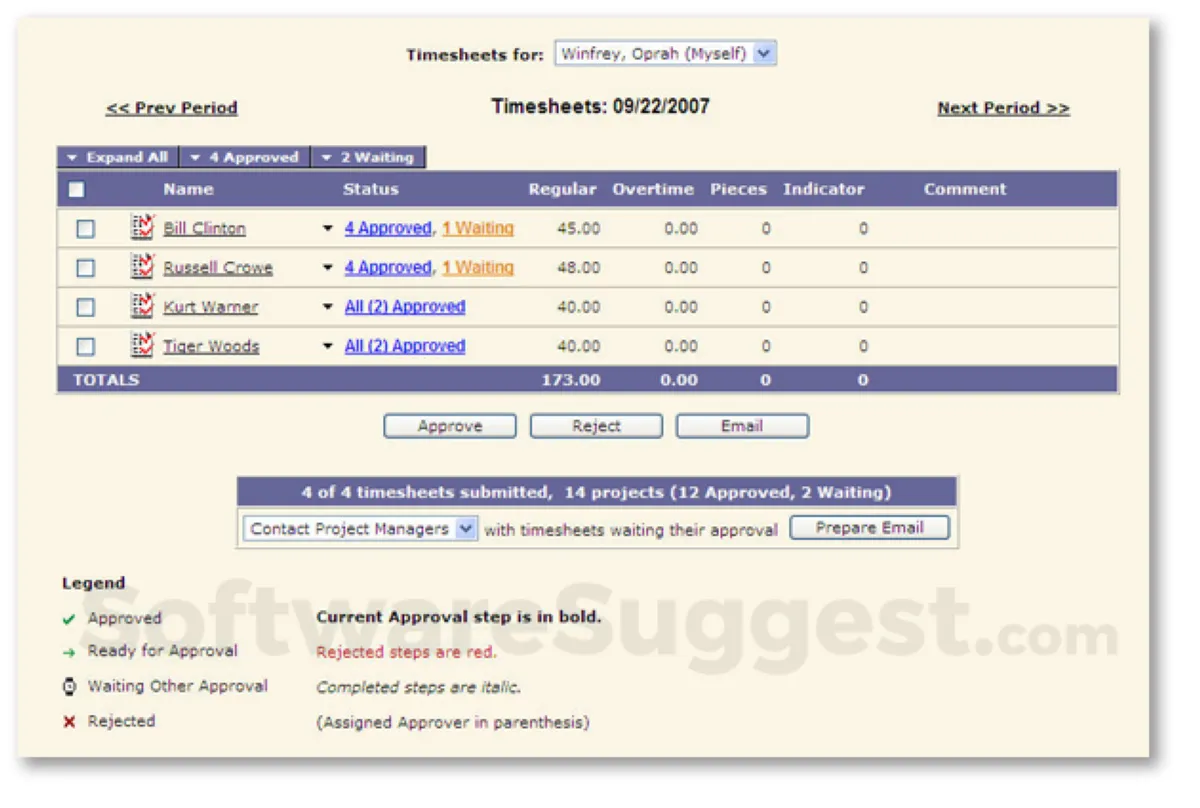
Task: Click the 2 Waiting tab
Action: coord(368,157)
